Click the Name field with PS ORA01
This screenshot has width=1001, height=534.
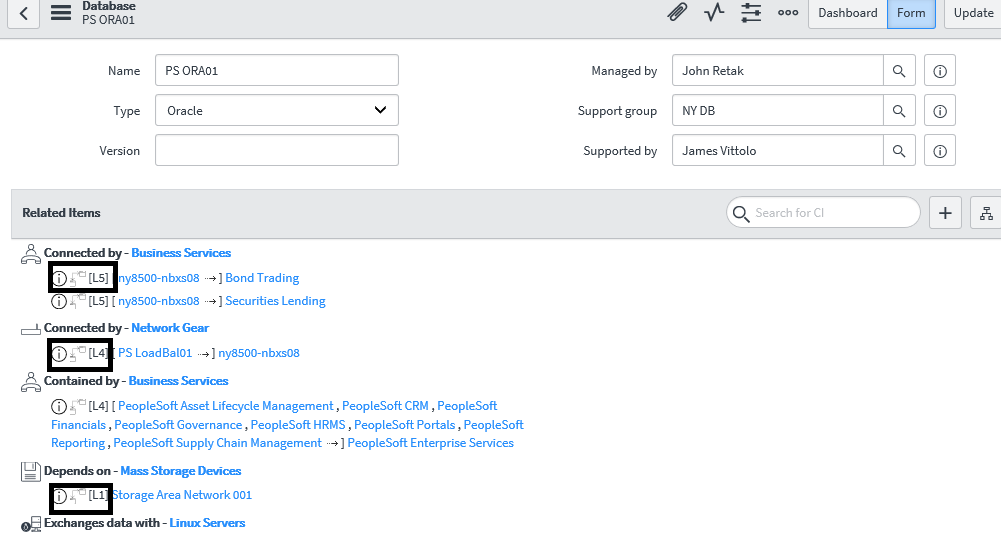[276, 70]
